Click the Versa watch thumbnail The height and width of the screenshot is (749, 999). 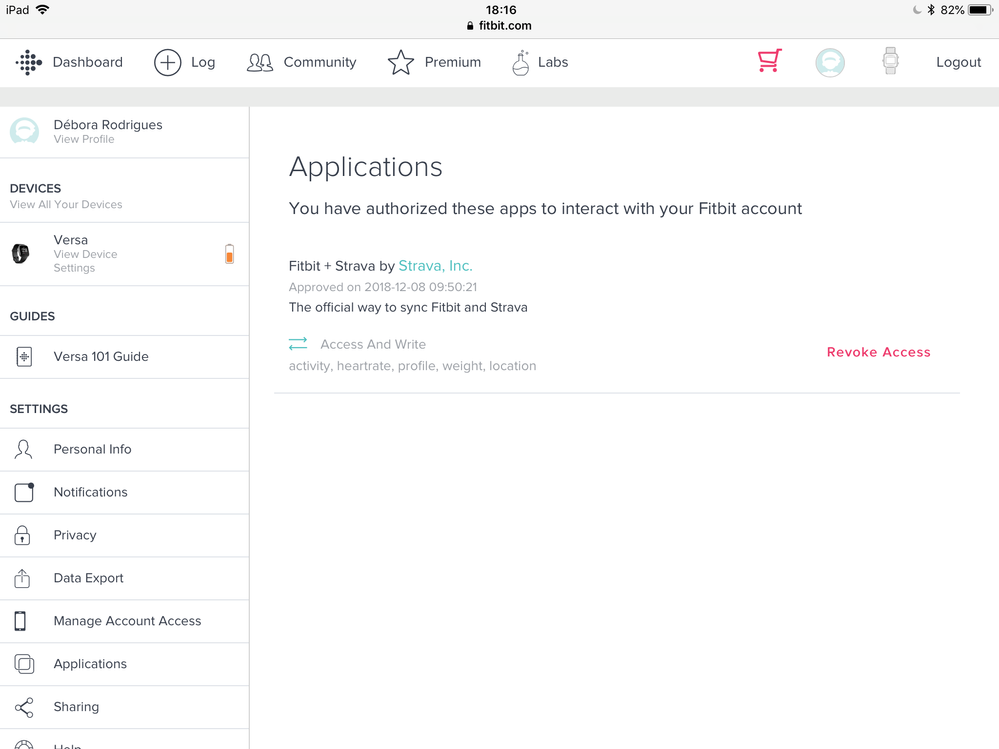(x=20, y=253)
